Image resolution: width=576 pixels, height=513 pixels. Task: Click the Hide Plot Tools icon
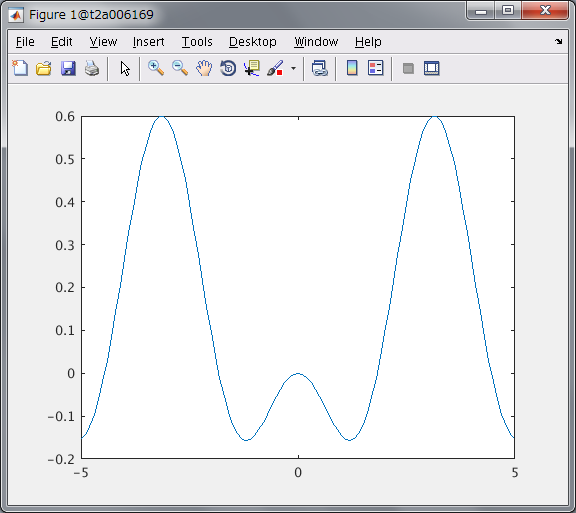(x=408, y=68)
